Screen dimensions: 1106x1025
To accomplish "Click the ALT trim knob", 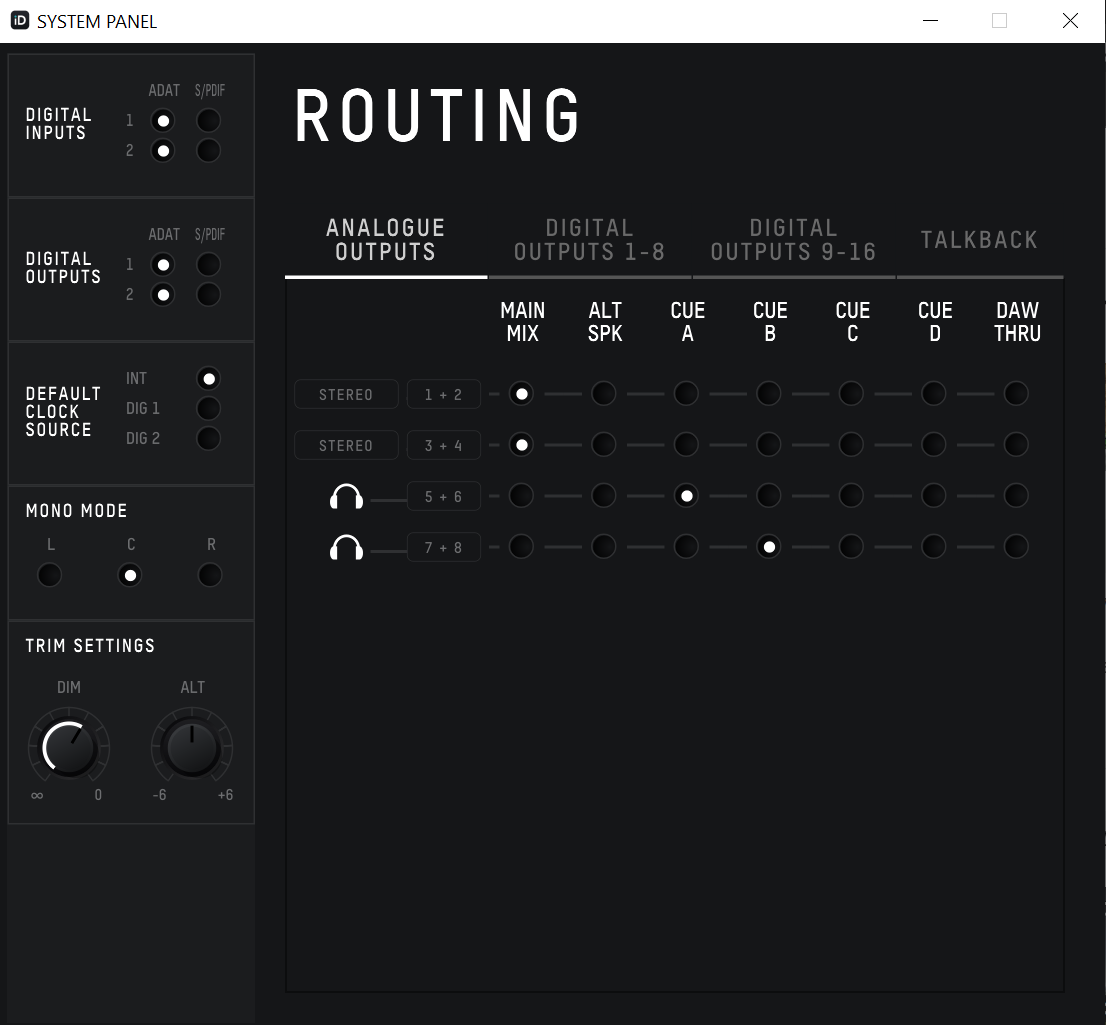I will click(x=192, y=747).
